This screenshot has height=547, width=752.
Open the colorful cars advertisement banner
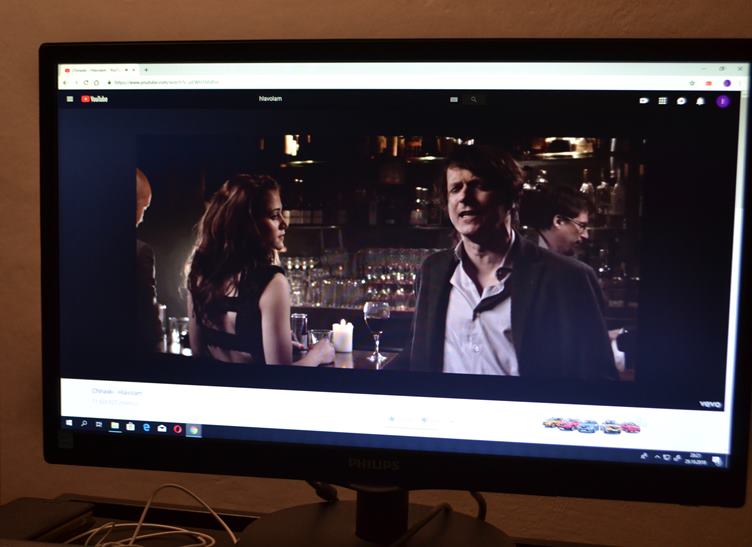(591, 425)
